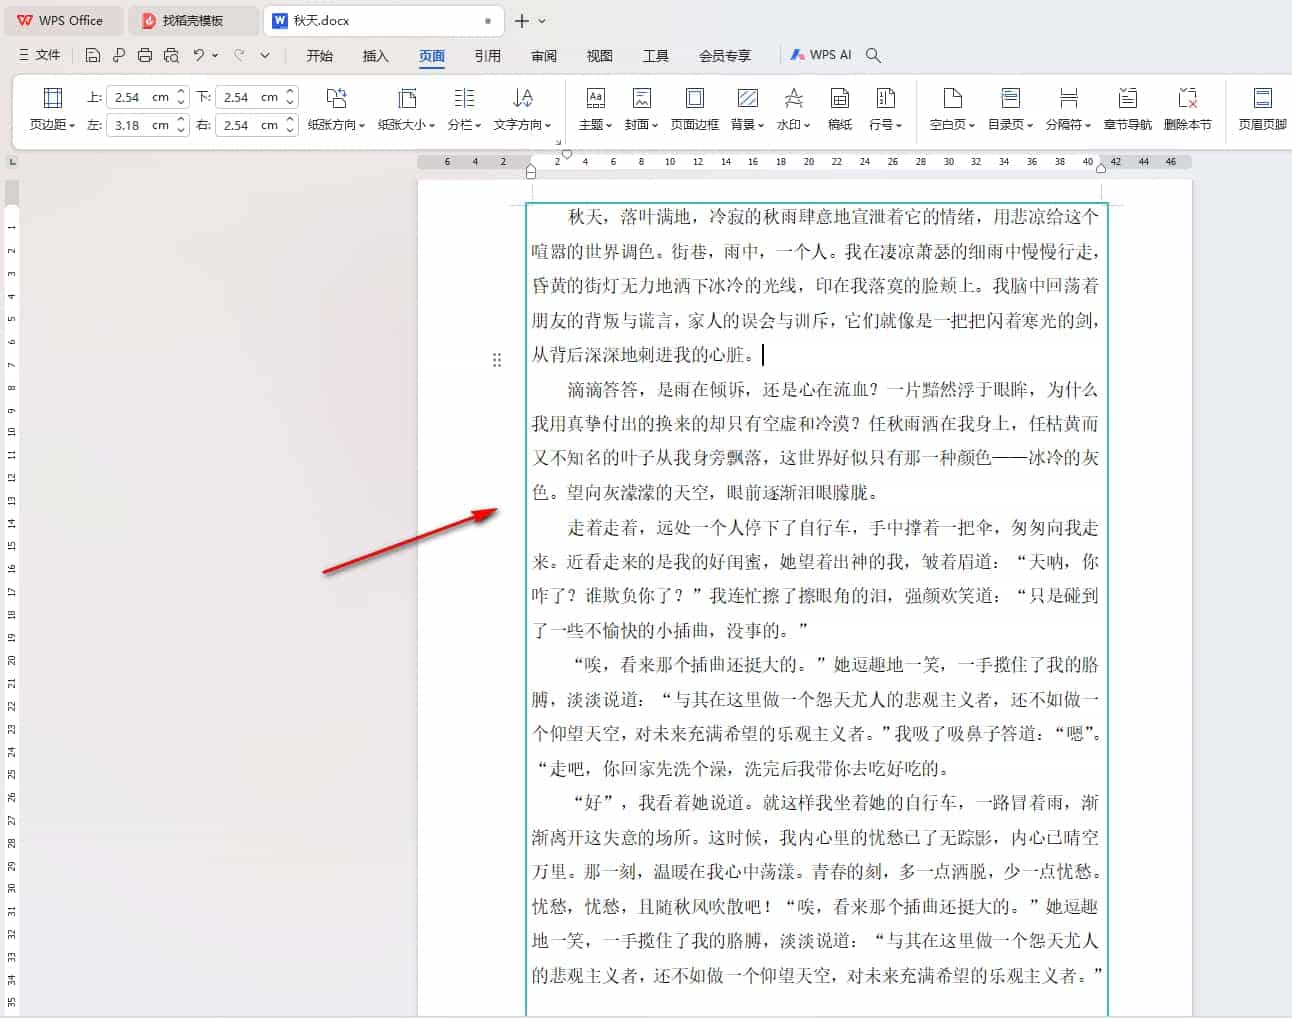Open the 纸张大小 paper size dropdown
The height and width of the screenshot is (1018, 1292).
(407, 110)
